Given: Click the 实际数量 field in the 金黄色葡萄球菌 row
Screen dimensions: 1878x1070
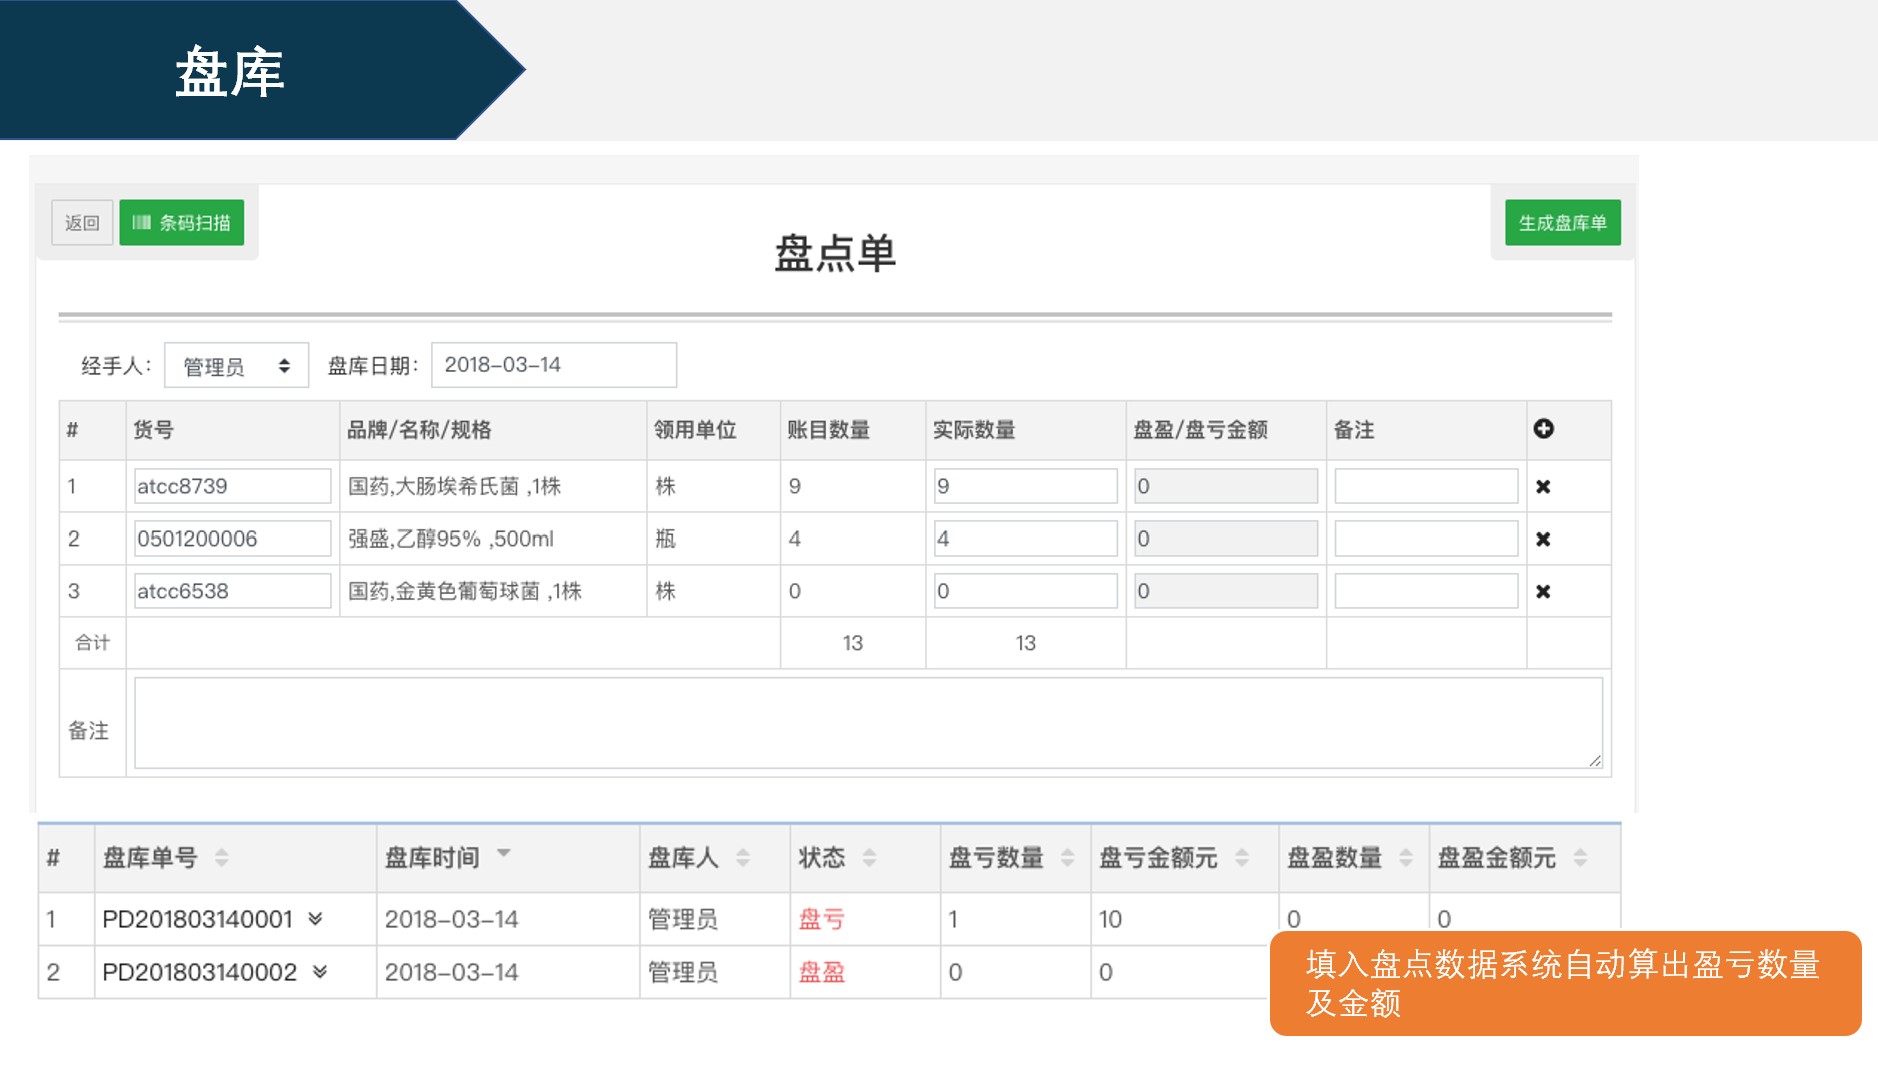Looking at the screenshot, I should pos(1025,590).
